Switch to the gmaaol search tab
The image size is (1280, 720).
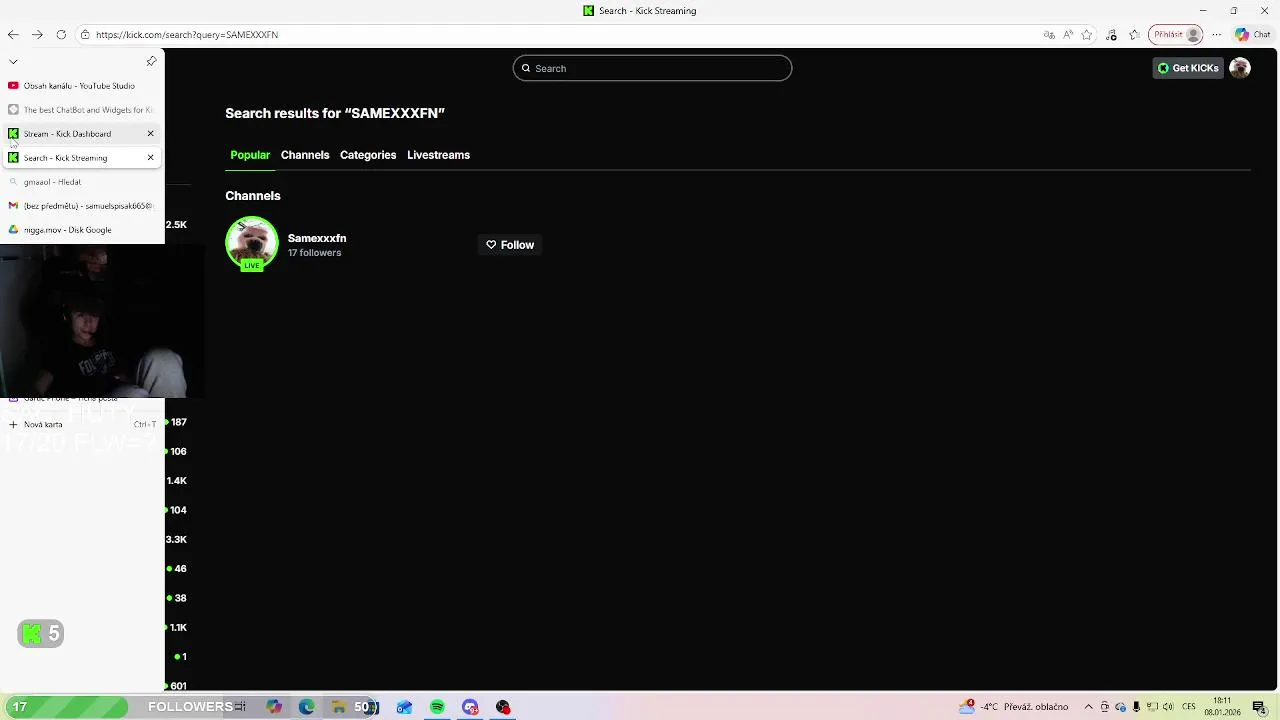[x=82, y=182]
